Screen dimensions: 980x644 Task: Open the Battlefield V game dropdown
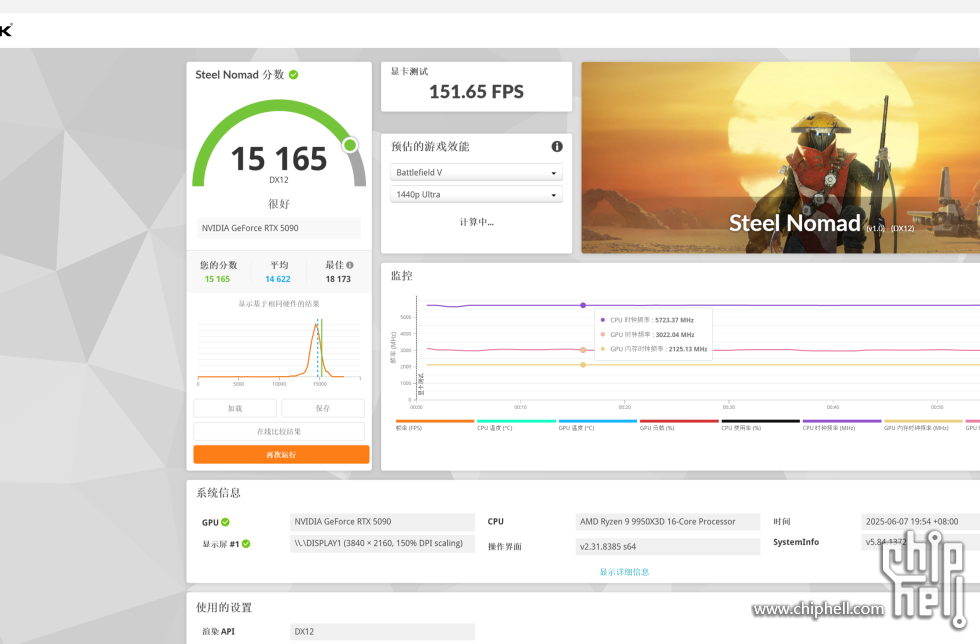(476, 173)
